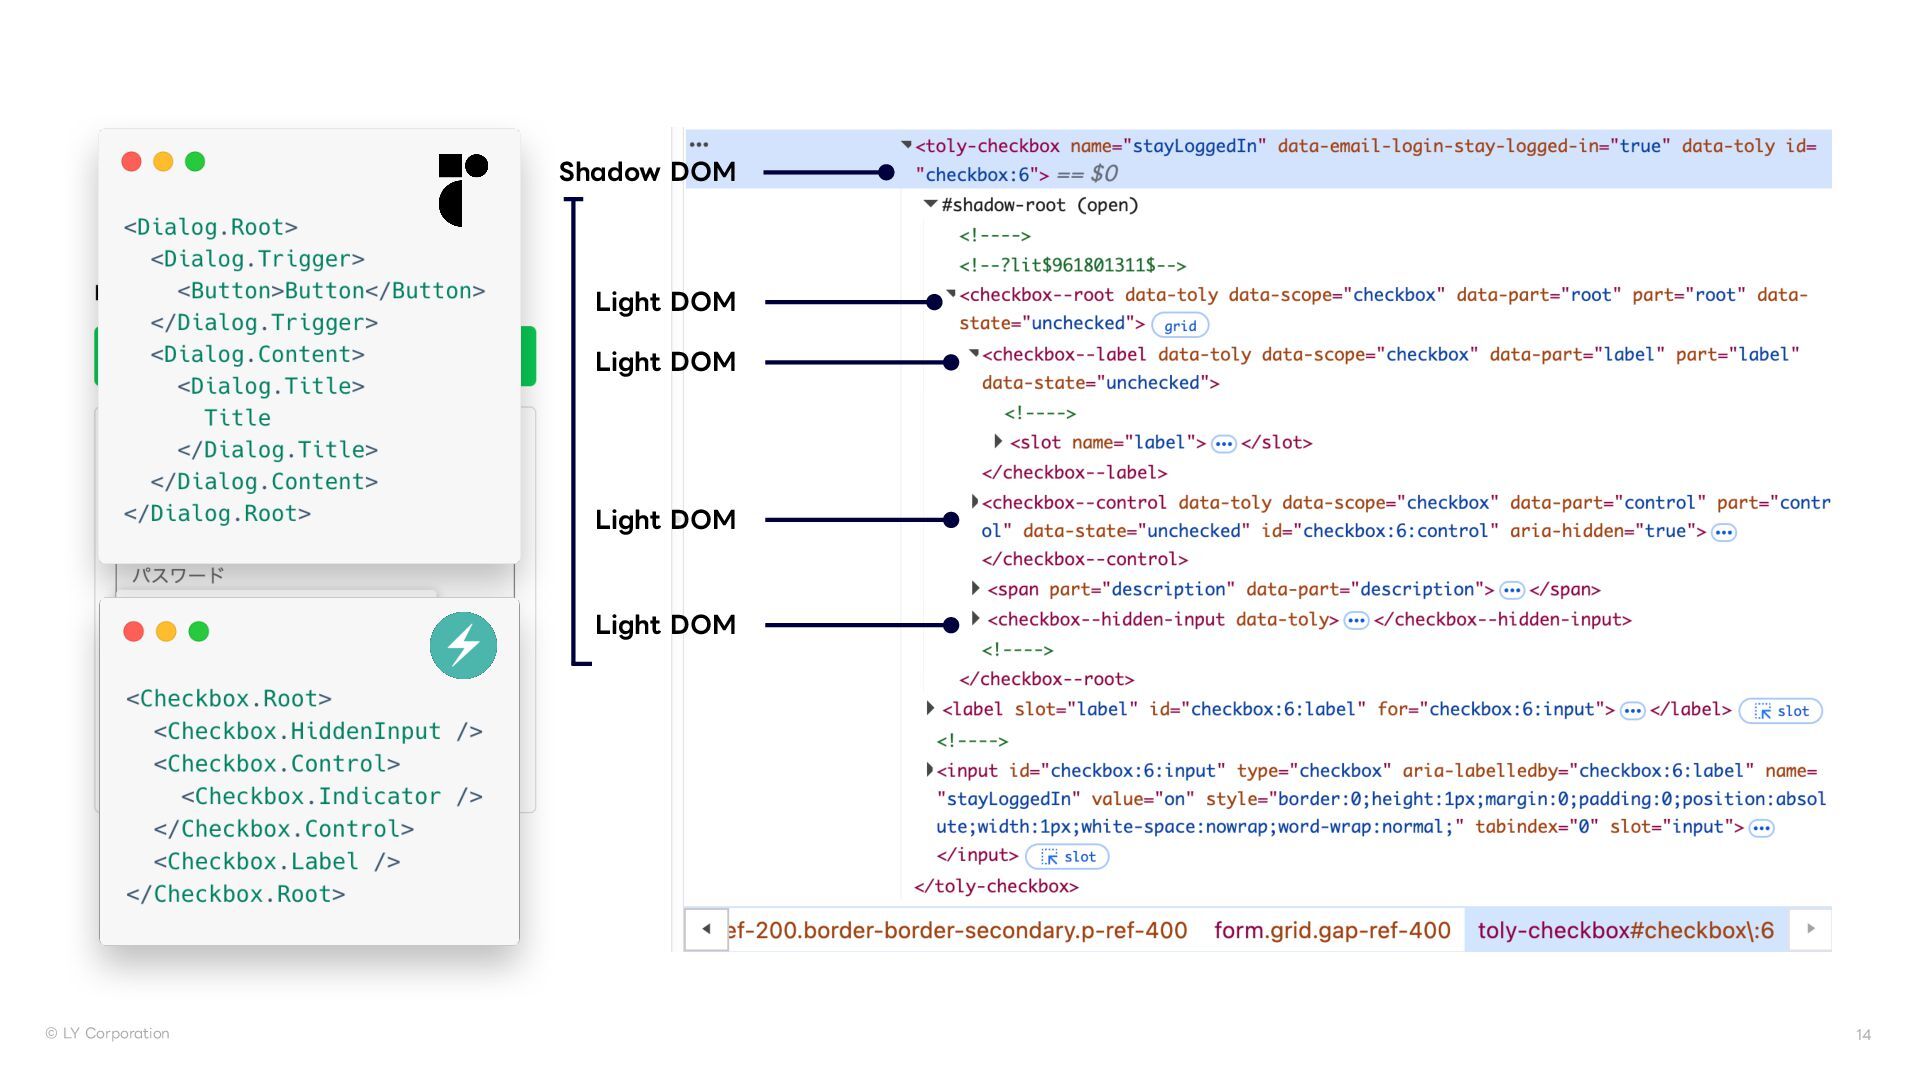Image resolution: width=1920 pixels, height=1080 pixels.
Task: Click the slot reveal badge after the label element
Action: pos(1780,711)
